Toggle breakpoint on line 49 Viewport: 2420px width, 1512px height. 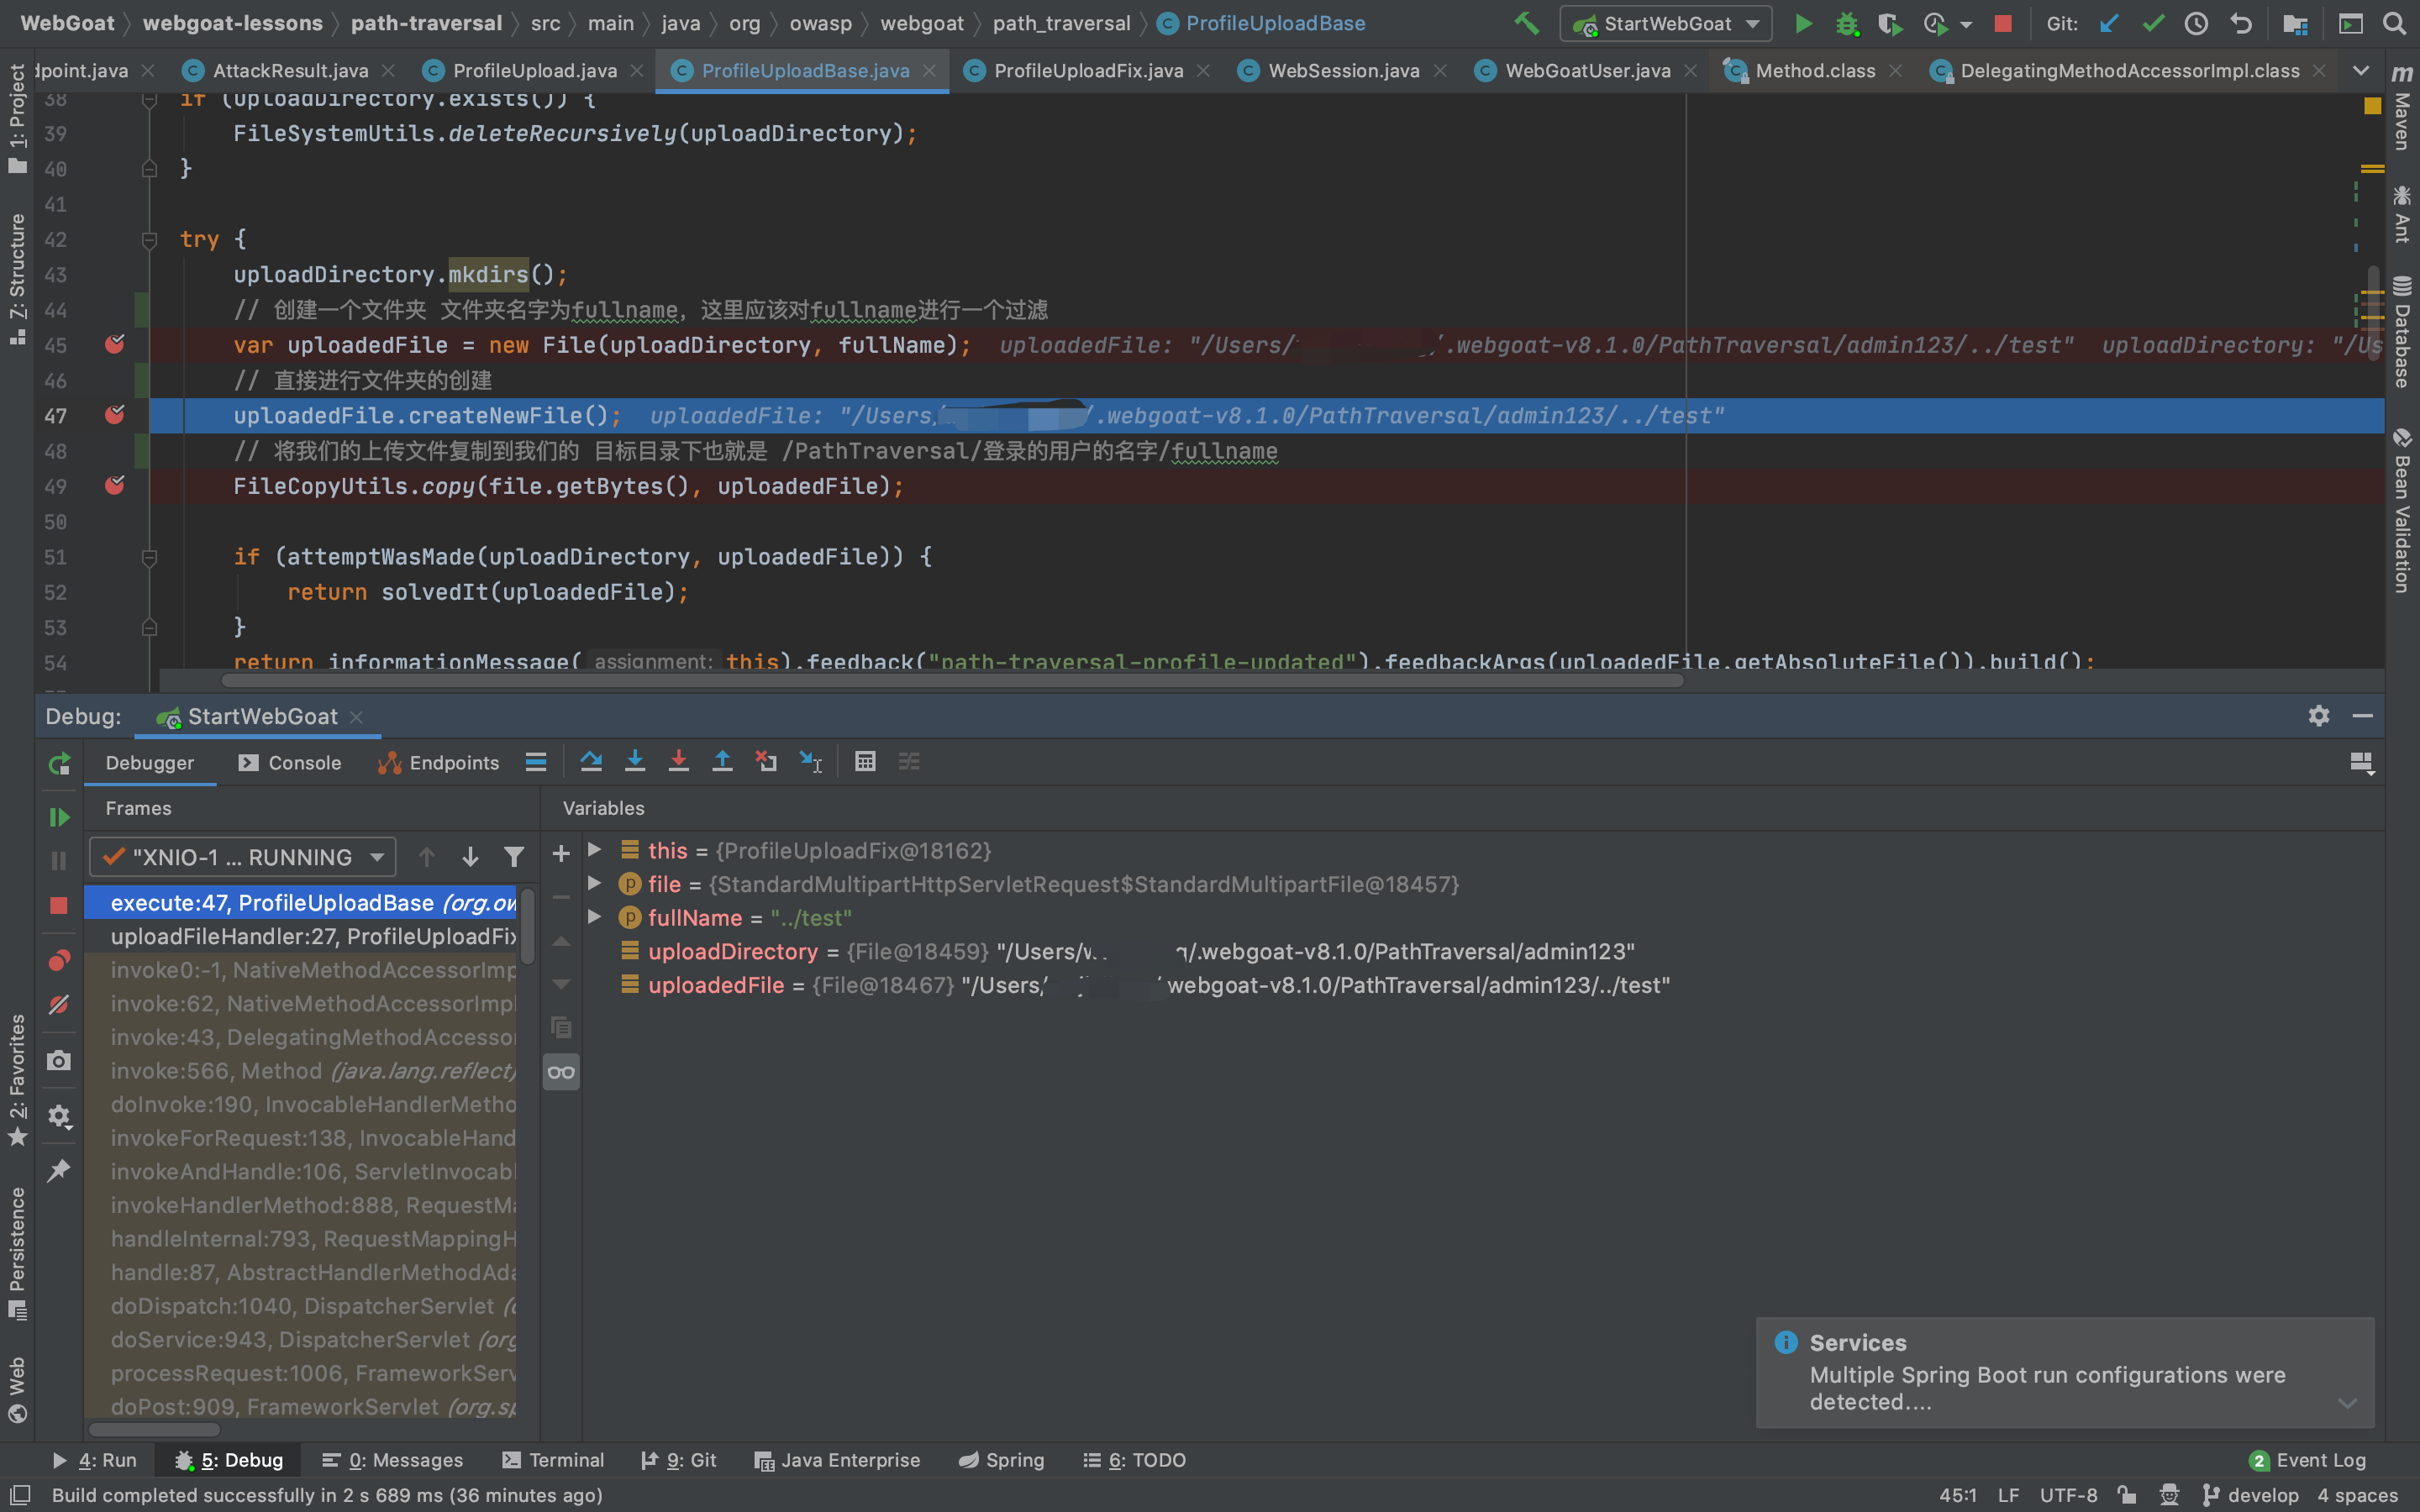(x=115, y=486)
